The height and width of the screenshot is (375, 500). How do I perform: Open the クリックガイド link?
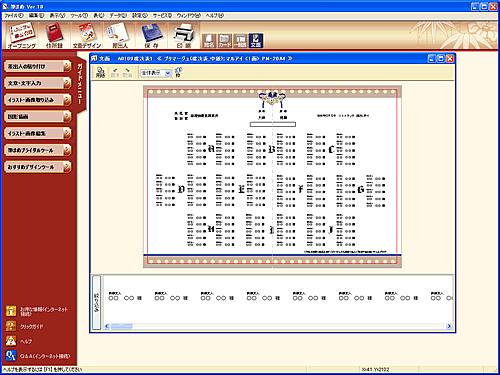point(32,327)
